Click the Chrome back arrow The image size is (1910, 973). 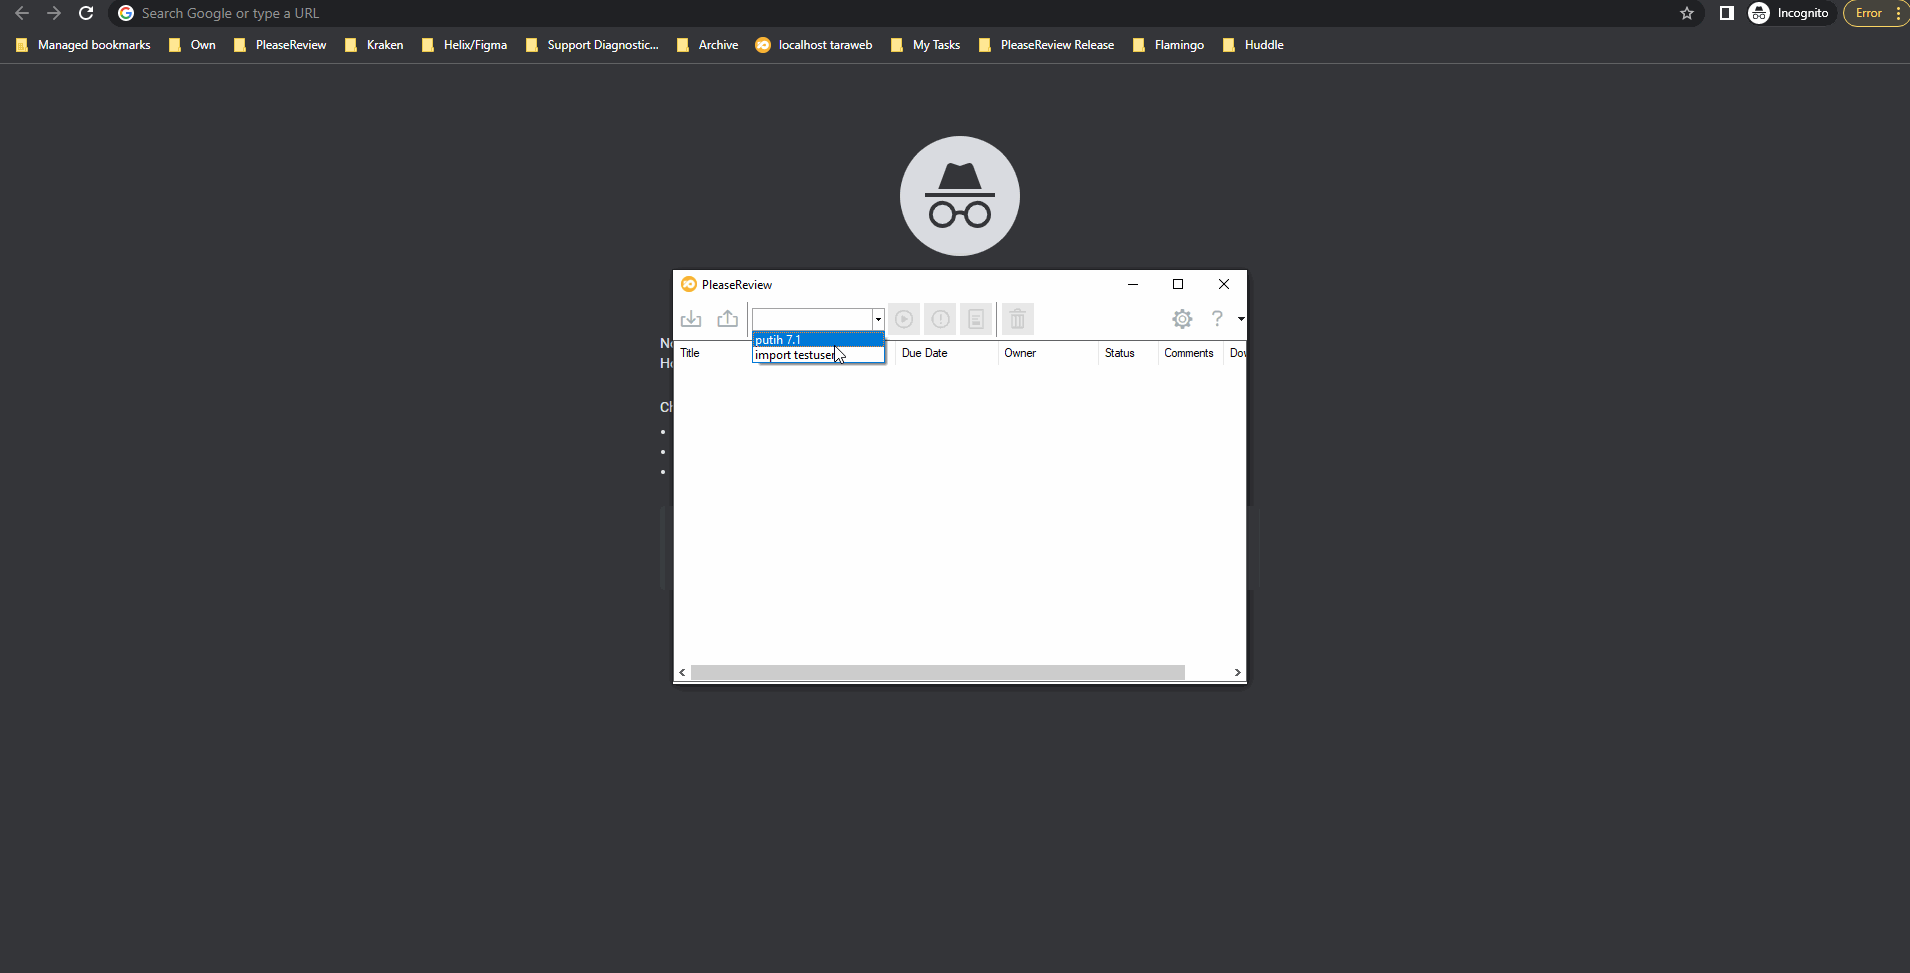click(22, 13)
